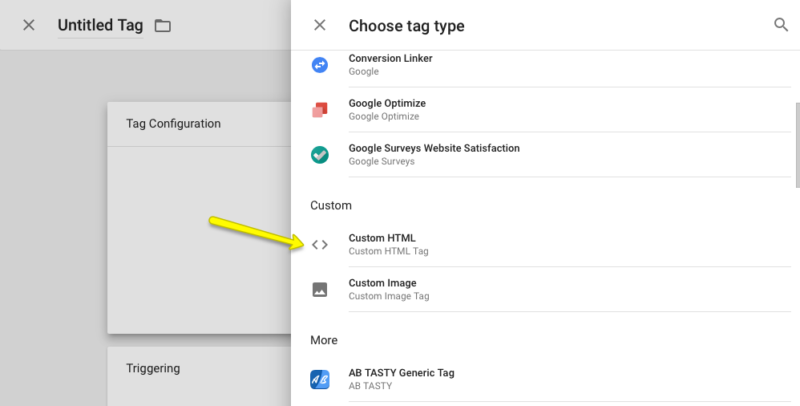Open the Tag Configuration card
The width and height of the screenshot is (800, 406).
199,218
